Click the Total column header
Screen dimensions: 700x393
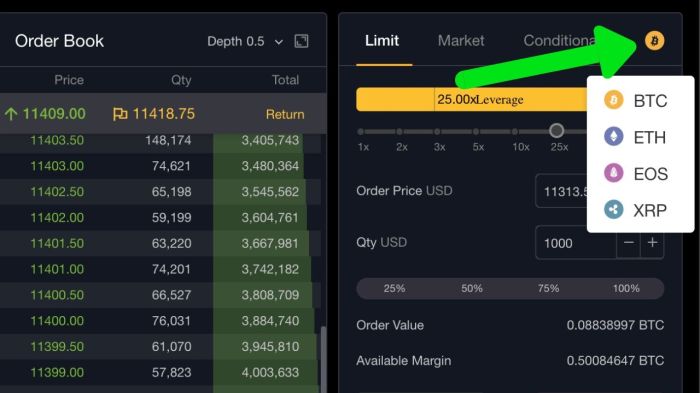coord(285,80)
